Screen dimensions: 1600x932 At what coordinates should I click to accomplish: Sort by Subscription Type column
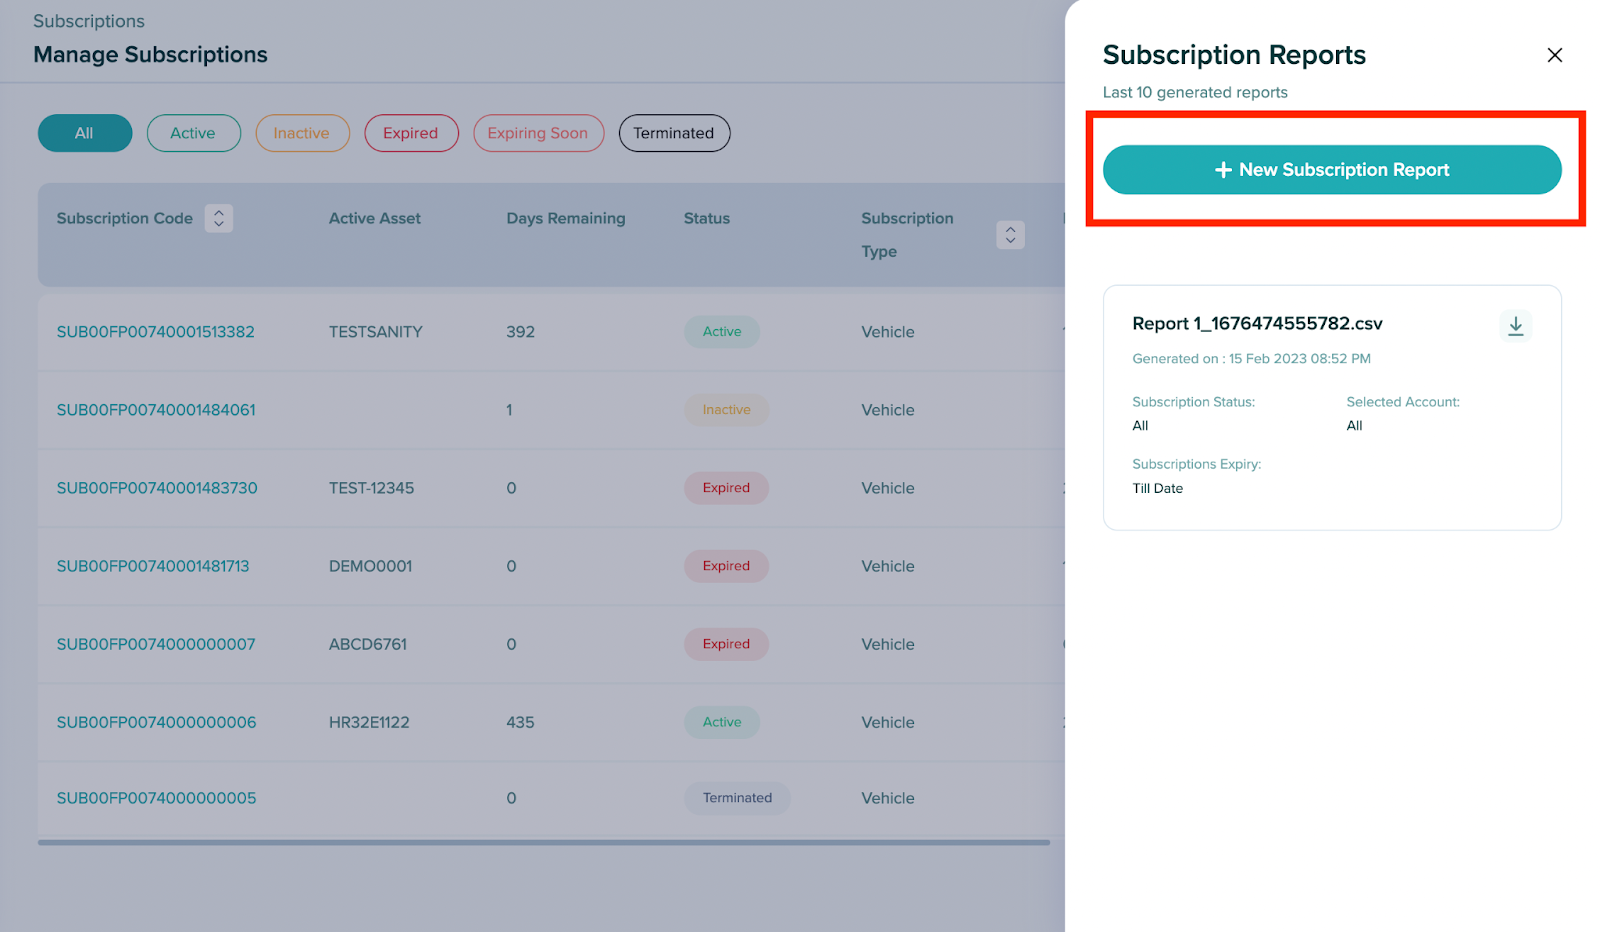1010,234
